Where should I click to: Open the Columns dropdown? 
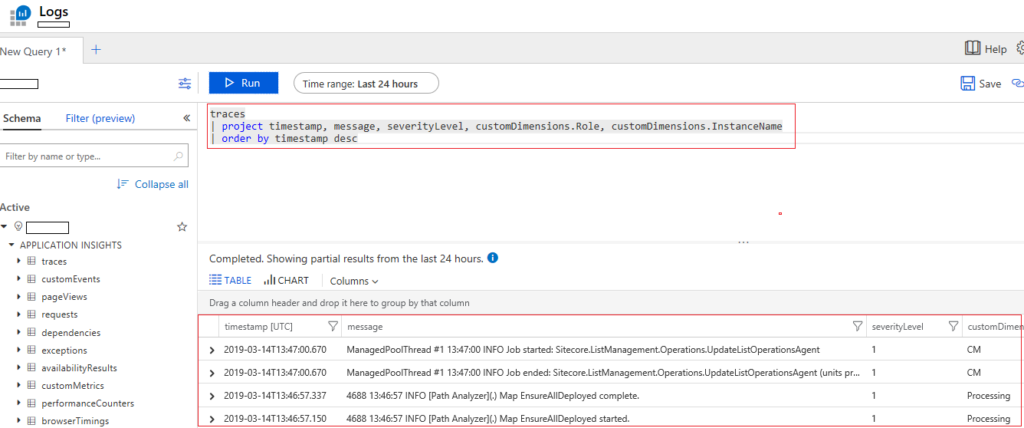point(354,281)
